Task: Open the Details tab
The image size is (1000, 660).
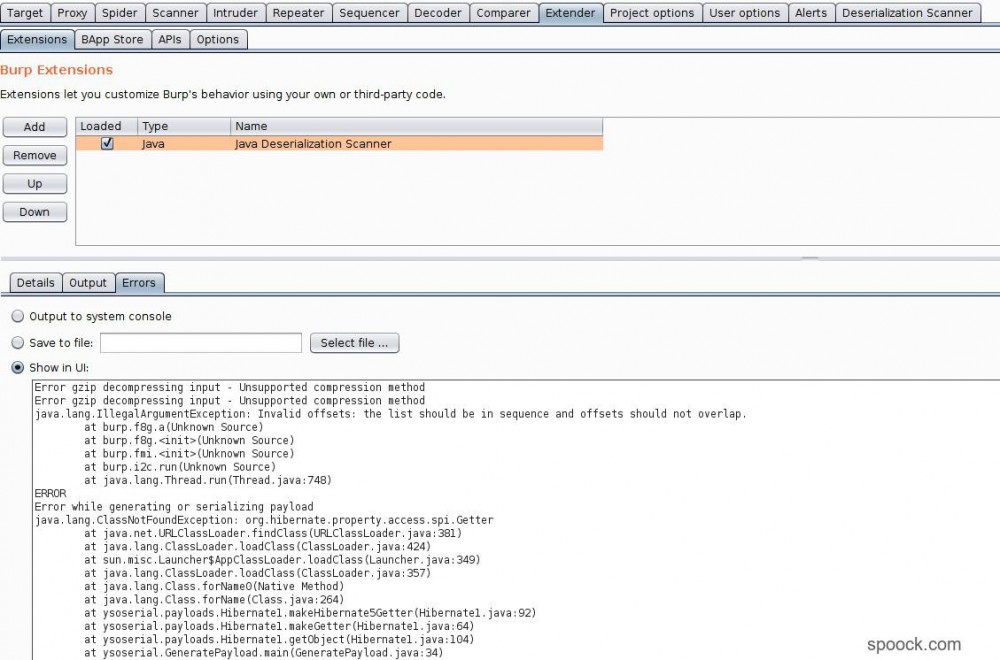Action: [x=36, y=282]
